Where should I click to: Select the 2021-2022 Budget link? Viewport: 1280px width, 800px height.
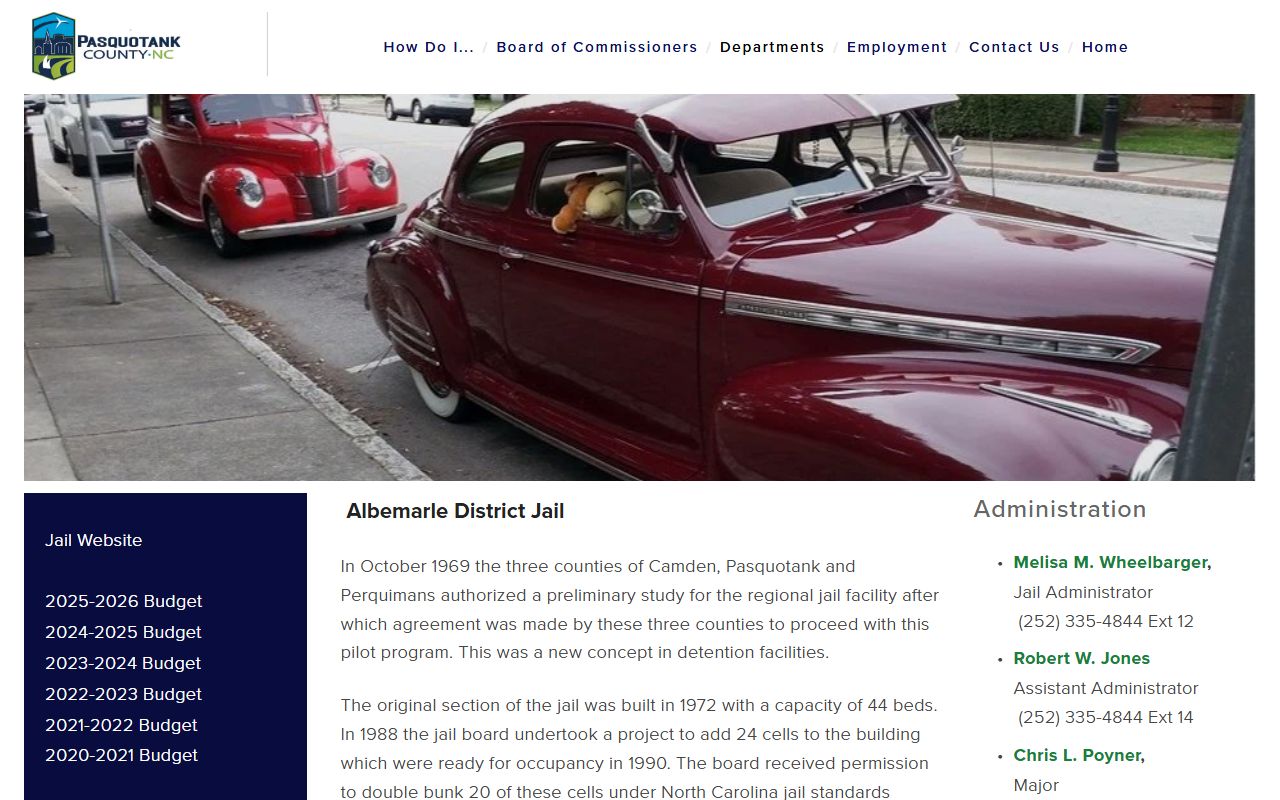click(121, 725)
